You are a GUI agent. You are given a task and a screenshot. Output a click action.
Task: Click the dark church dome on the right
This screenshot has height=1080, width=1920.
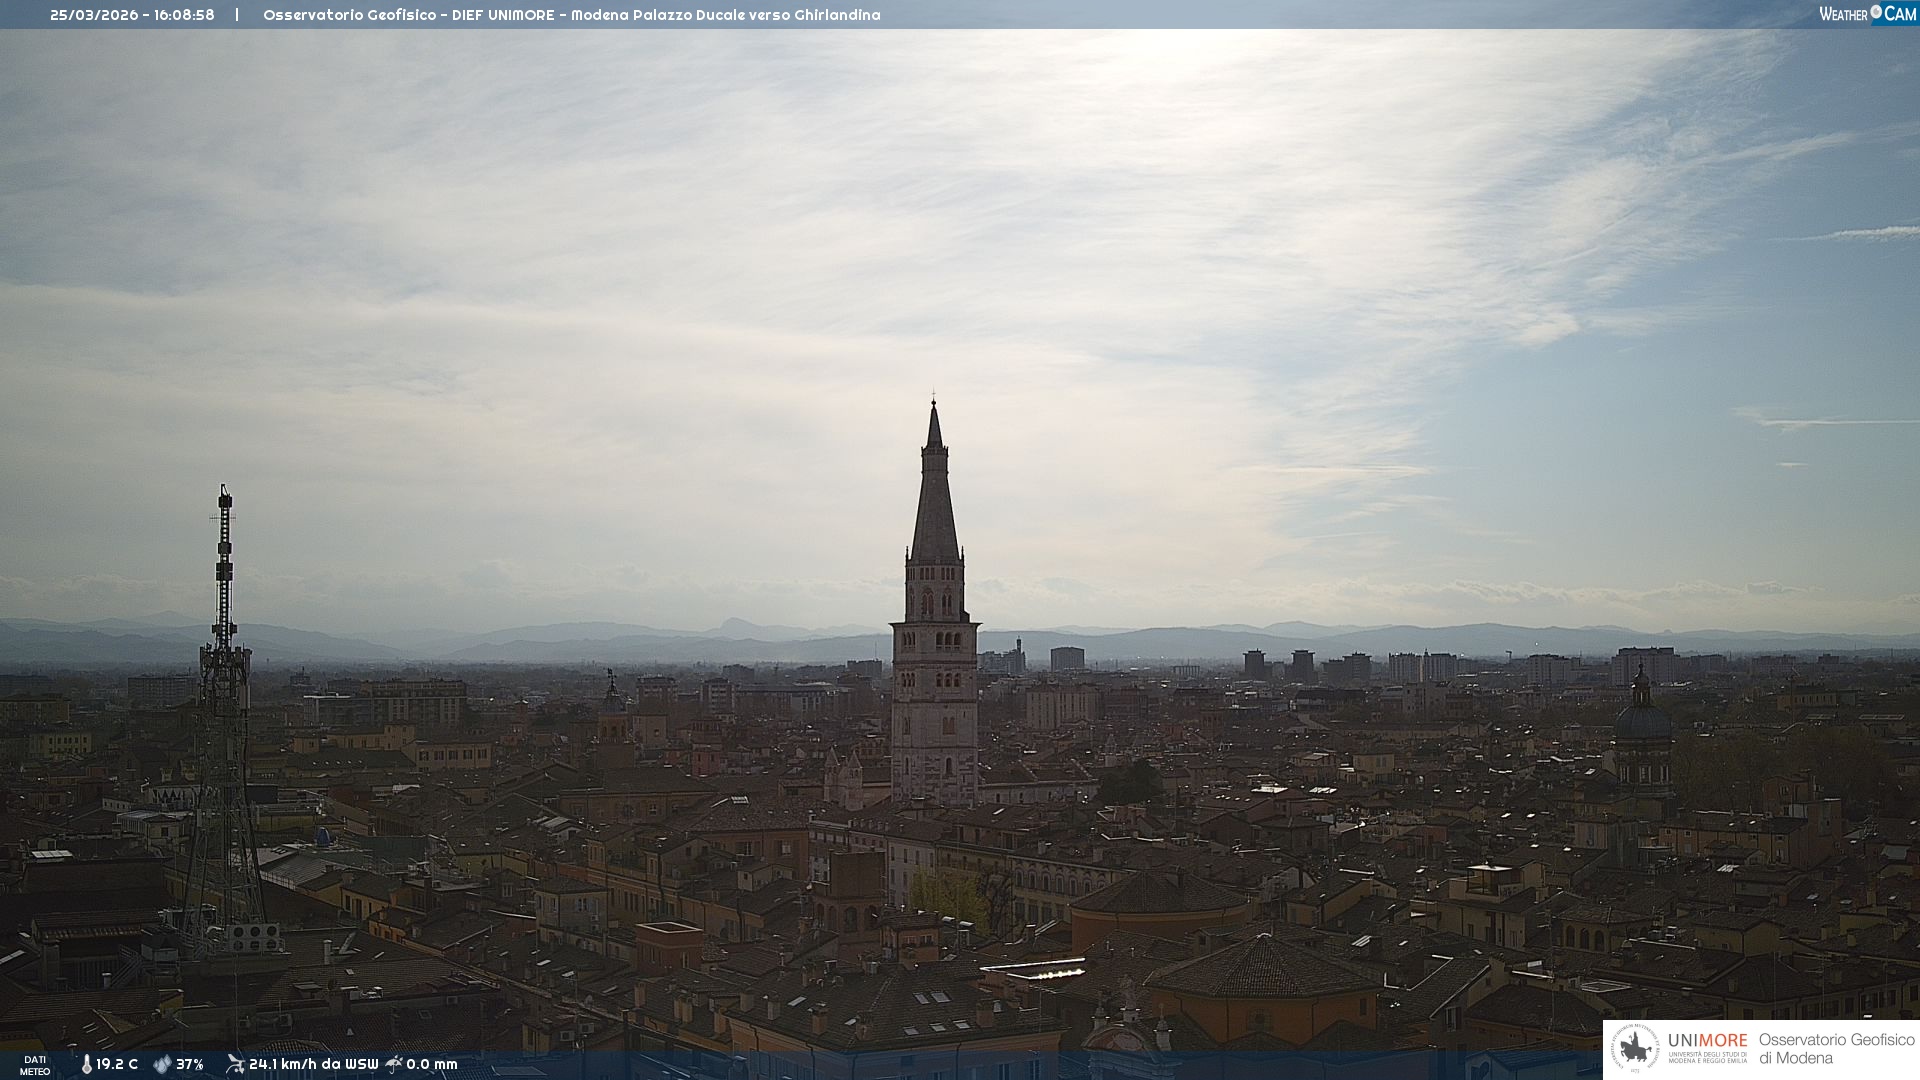pos(1642,720)
